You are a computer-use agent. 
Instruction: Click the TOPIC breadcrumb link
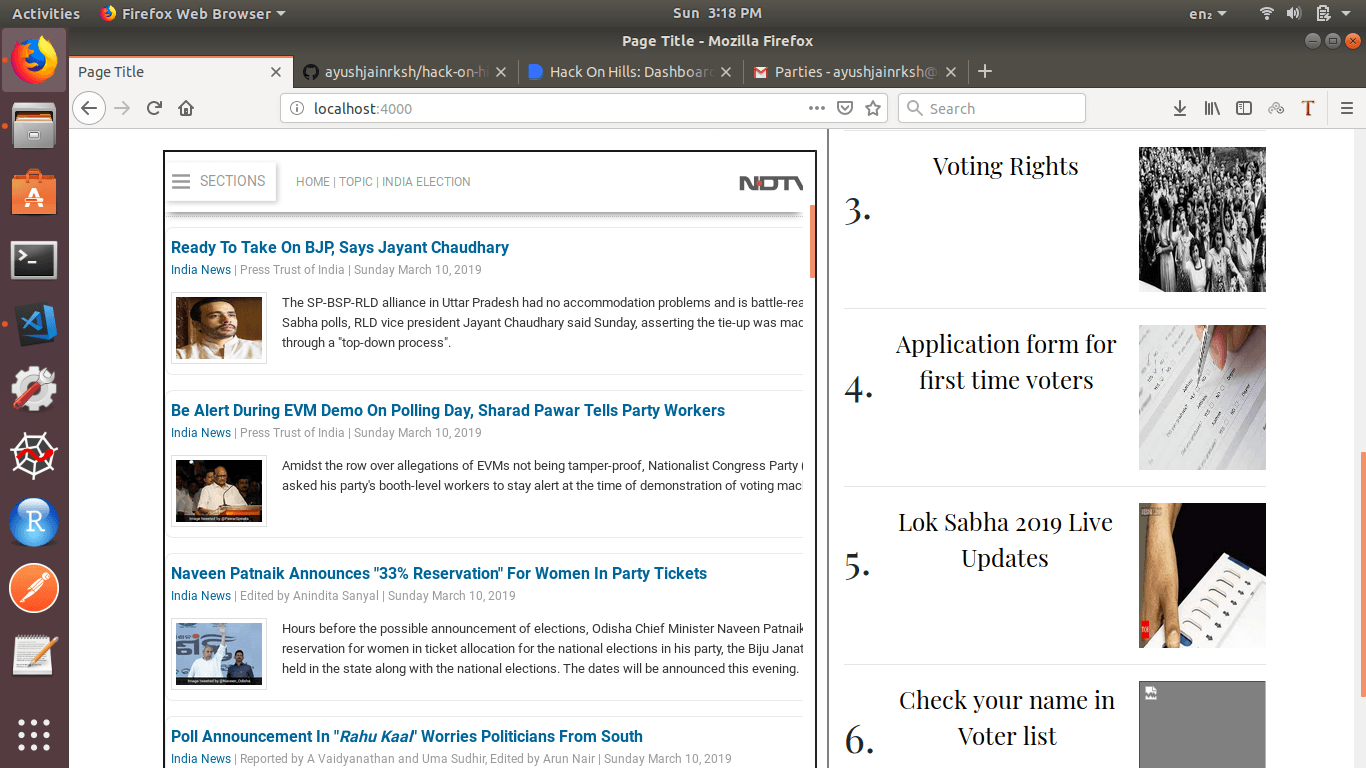[356, 182]
